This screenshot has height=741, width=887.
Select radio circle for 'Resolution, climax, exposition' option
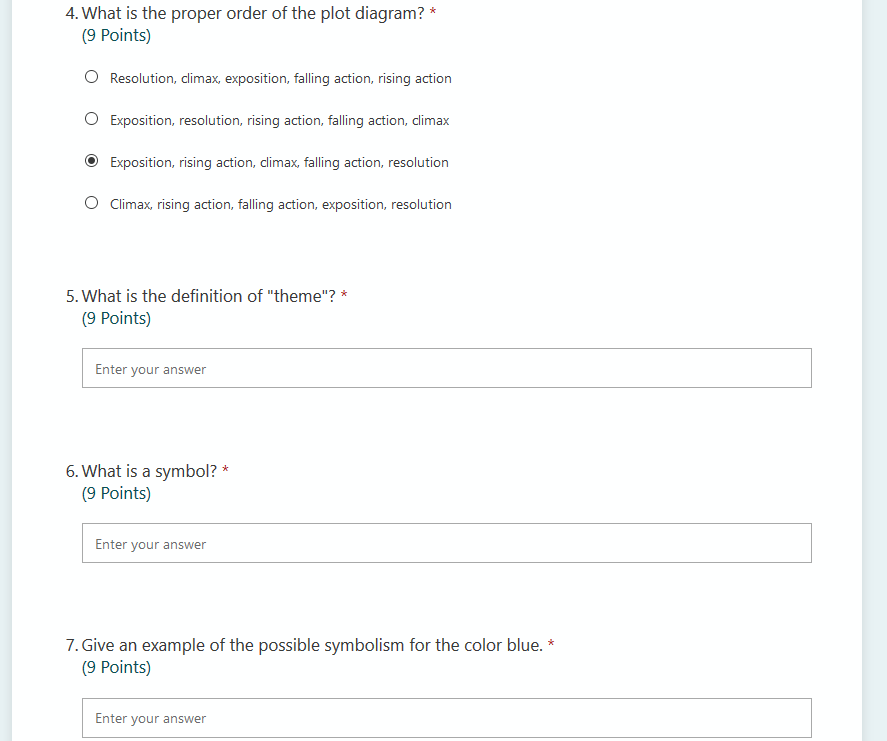[91, 77]
